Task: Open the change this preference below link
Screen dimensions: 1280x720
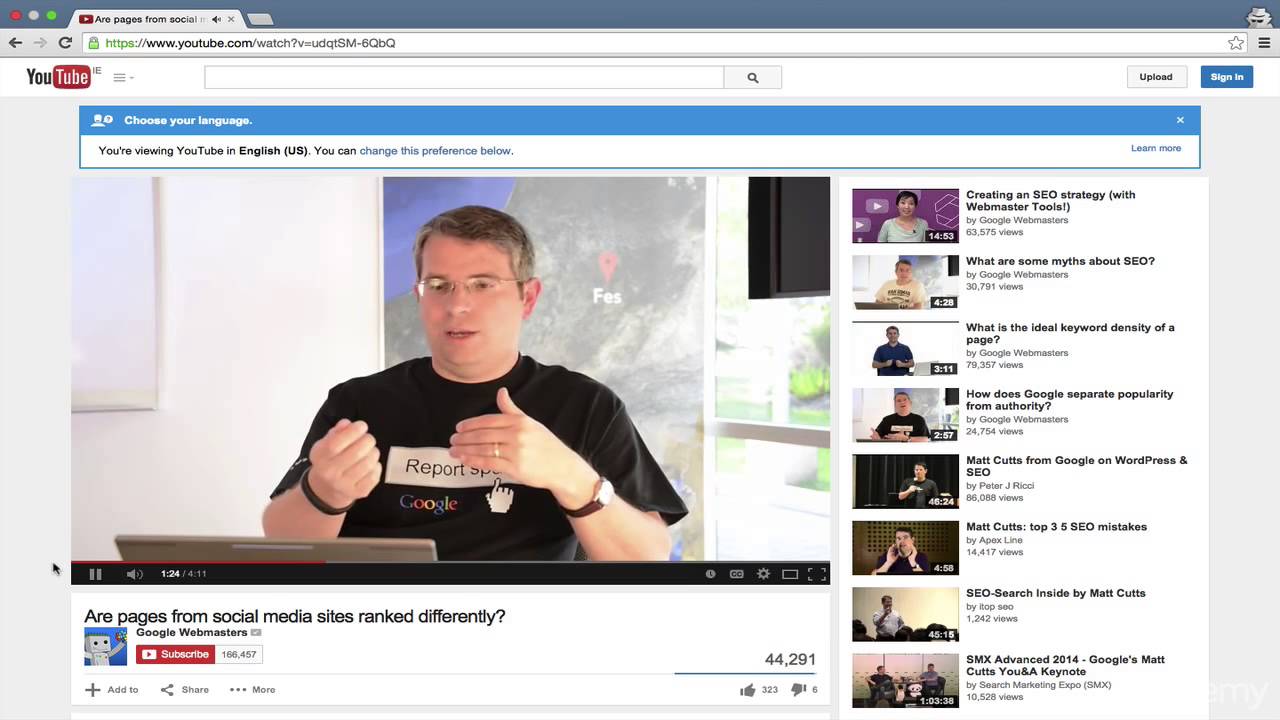Action: 435,151
